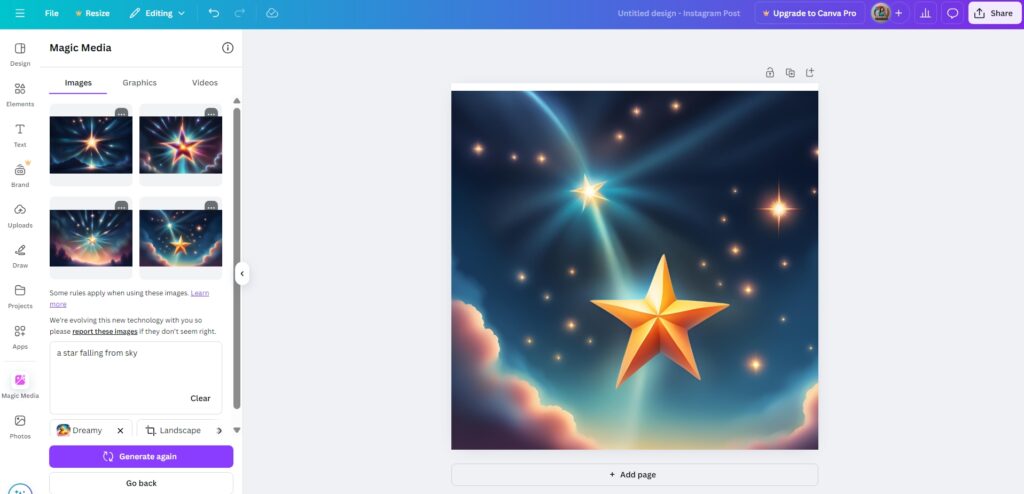Image resolution: width=1024 pixels, height=494 pixels.
Task: Toggle the page lock icon above canvas
Action: (769, 72)
